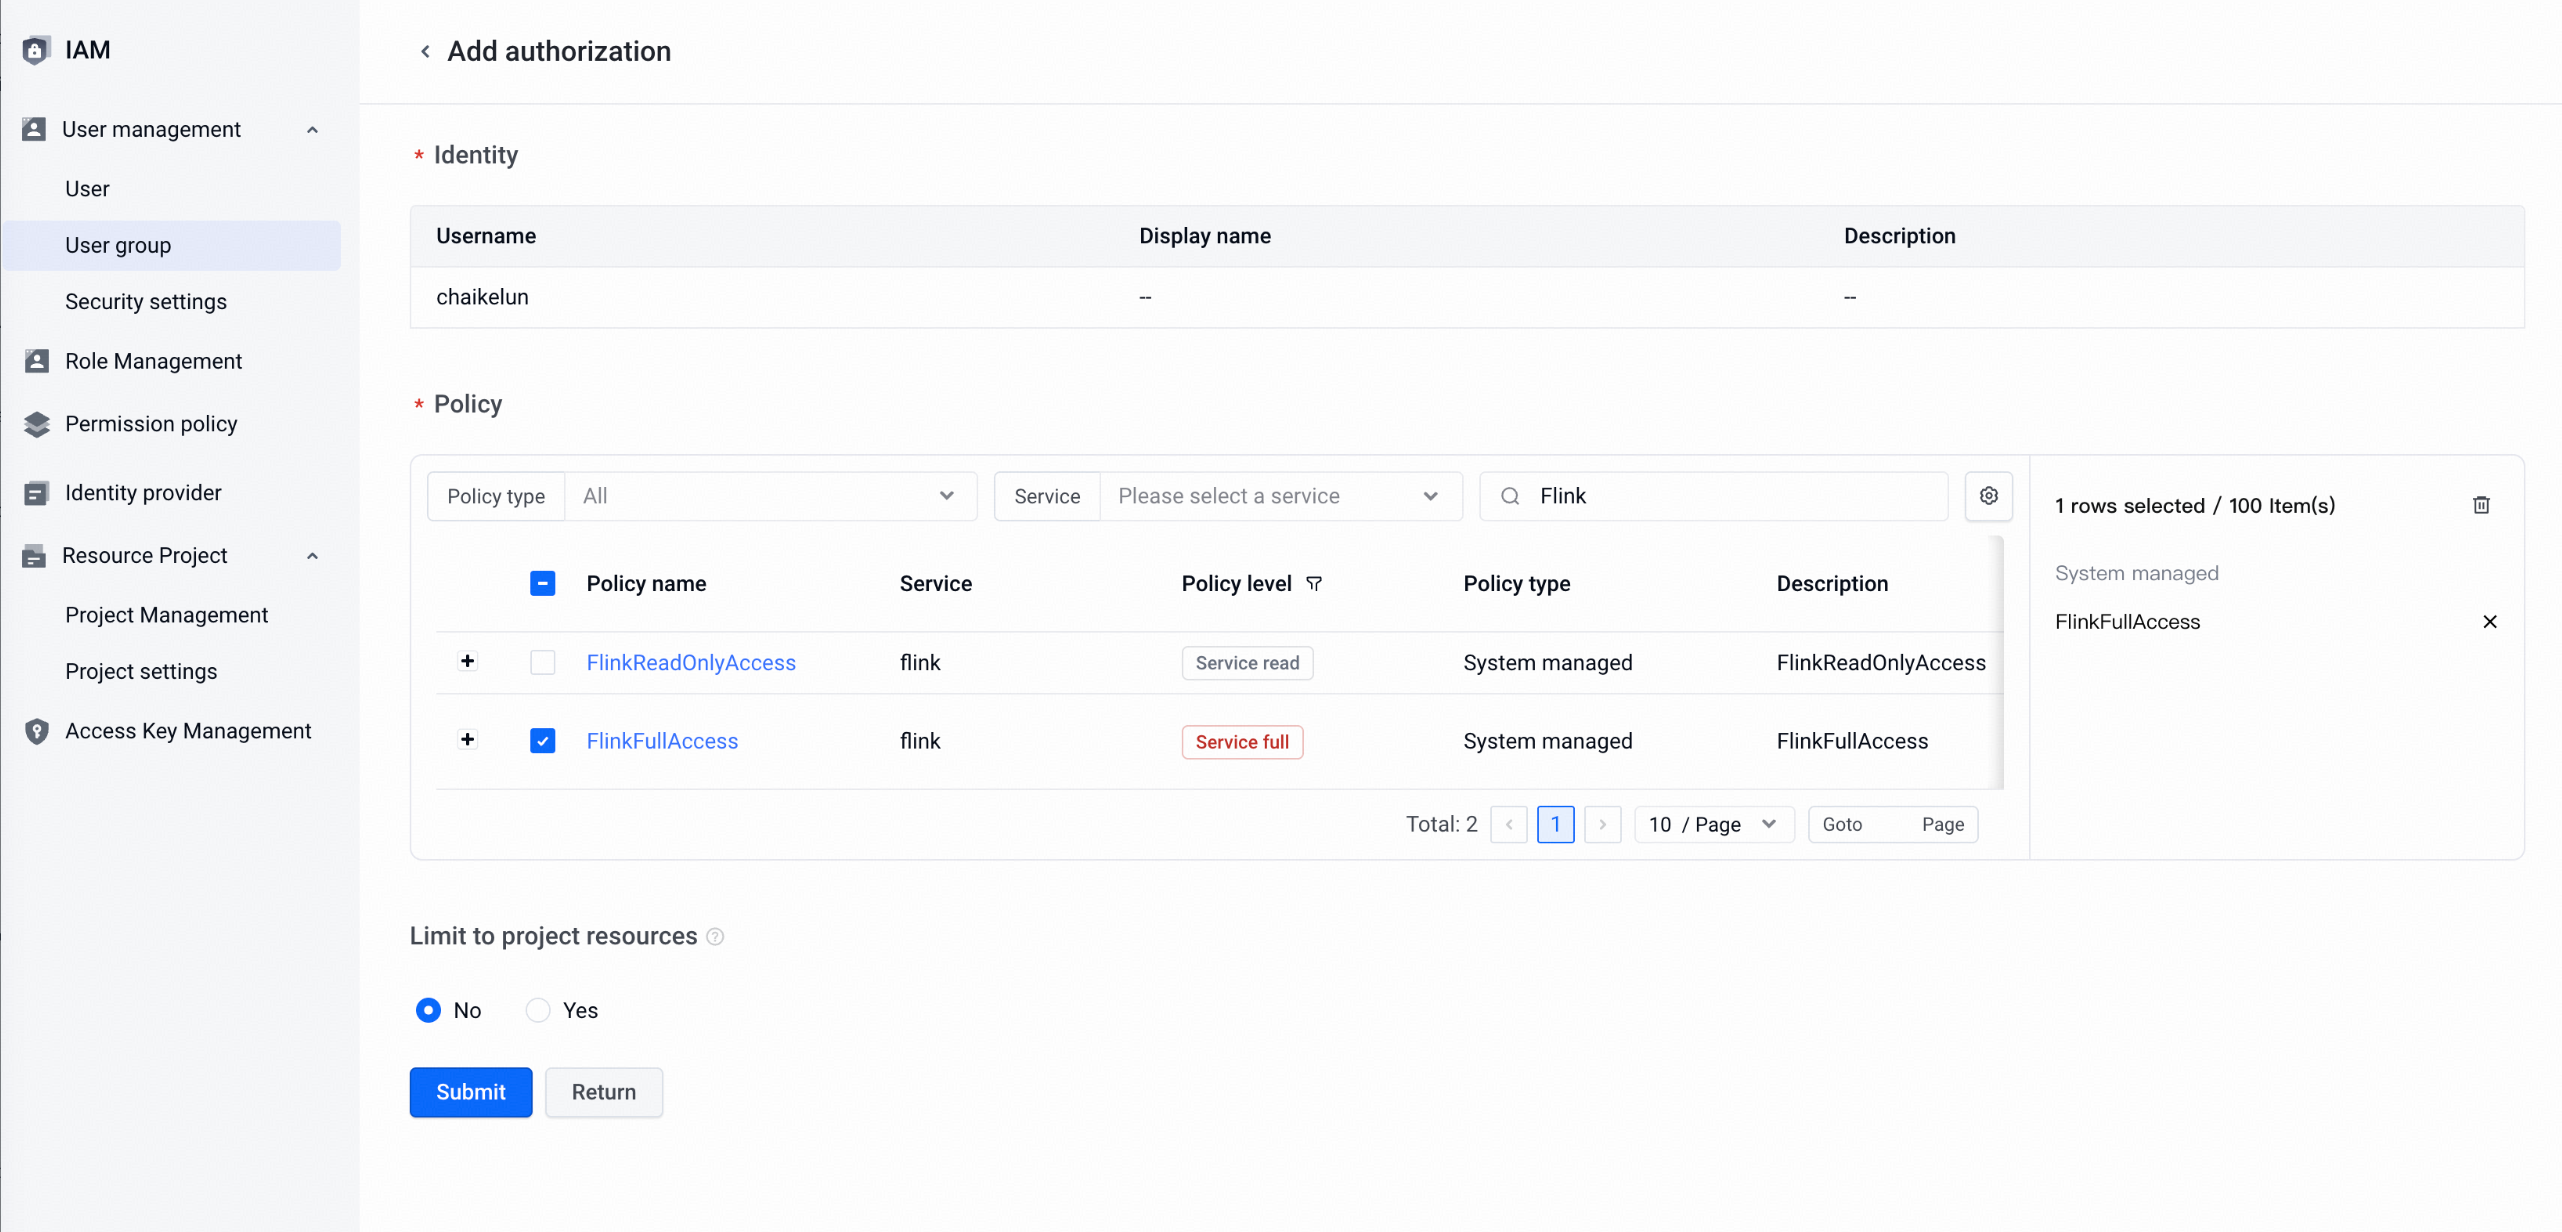Uncheck the FlinkFullAccess policy checkbox

pos(542,740)
